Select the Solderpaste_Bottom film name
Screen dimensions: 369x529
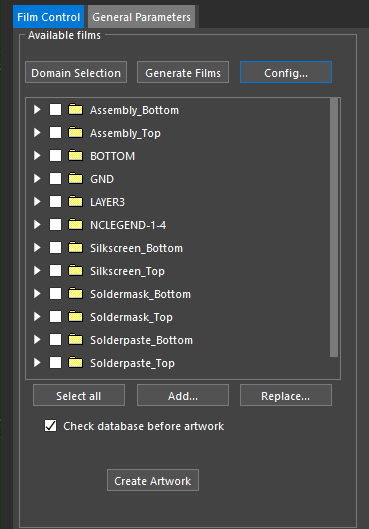tap(141, 340)
